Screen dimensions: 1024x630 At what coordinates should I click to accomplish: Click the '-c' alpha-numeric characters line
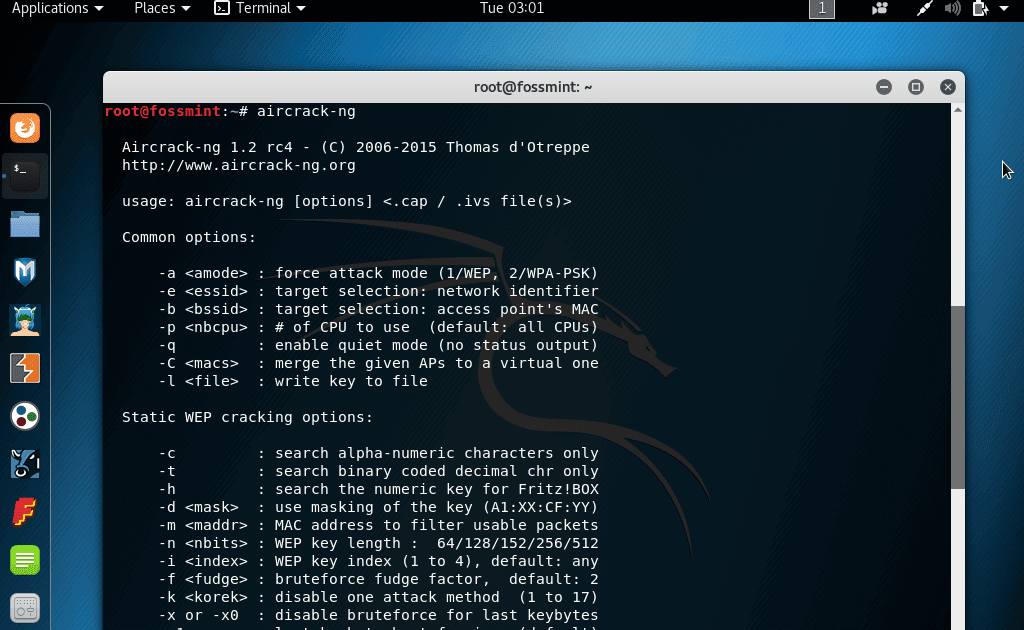(378, 453)
